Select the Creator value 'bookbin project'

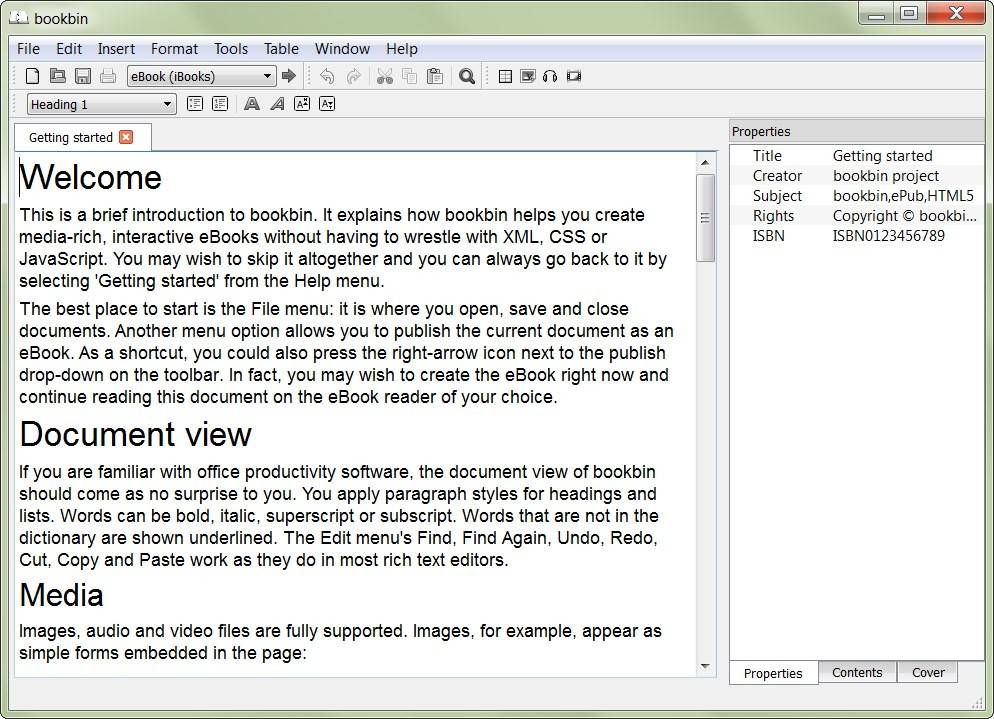pos(886,176)
